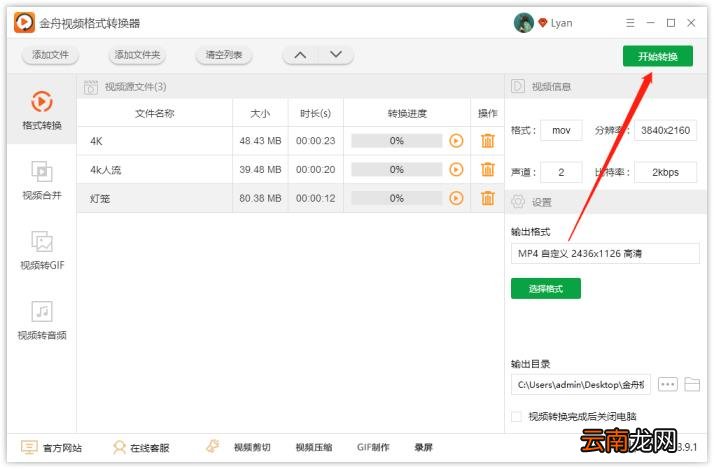The height and width of the screenshot is (469, 714).
Task: Click the app logo in title bar
Action: (24, 22)
